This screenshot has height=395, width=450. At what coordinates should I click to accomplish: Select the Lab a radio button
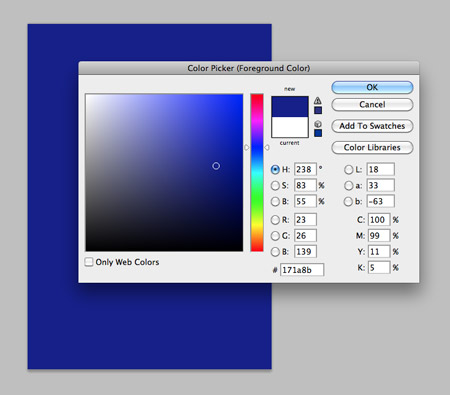[x=348, y=185]
